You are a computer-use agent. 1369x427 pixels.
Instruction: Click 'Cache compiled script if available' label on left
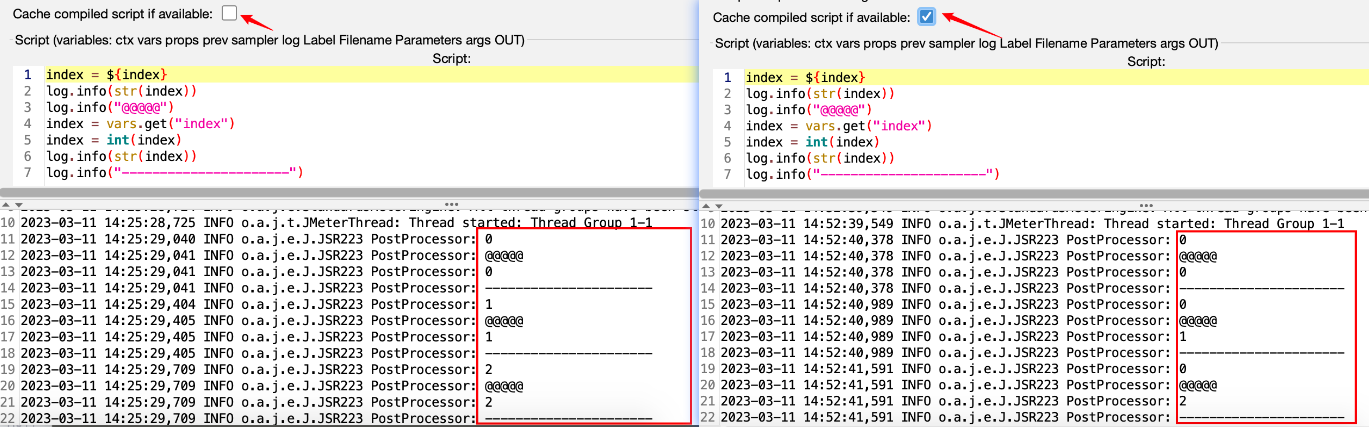pos(111,12)
